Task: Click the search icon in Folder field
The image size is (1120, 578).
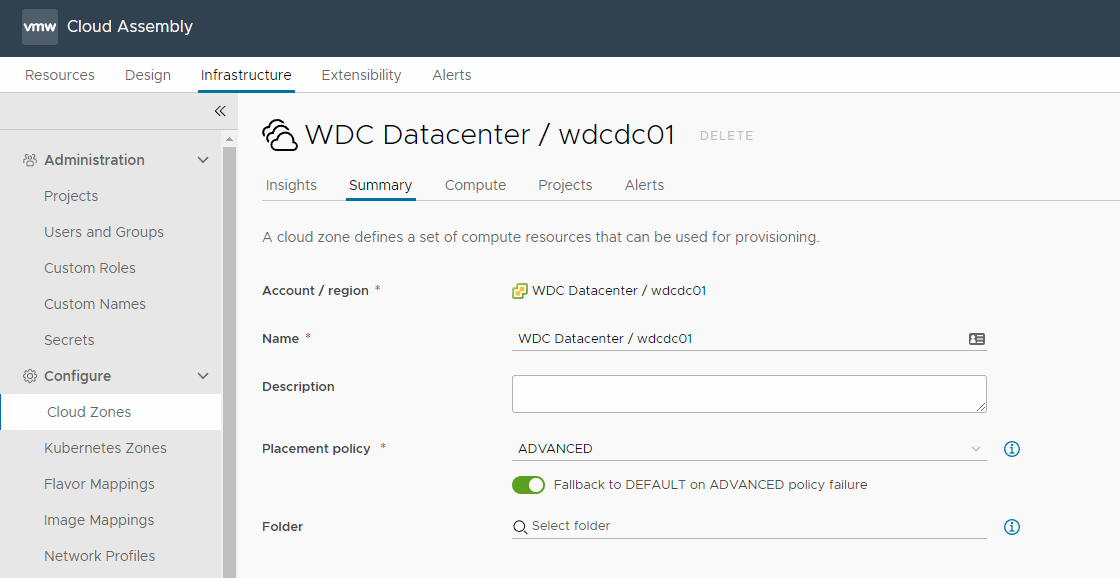Action: [520, 527]
